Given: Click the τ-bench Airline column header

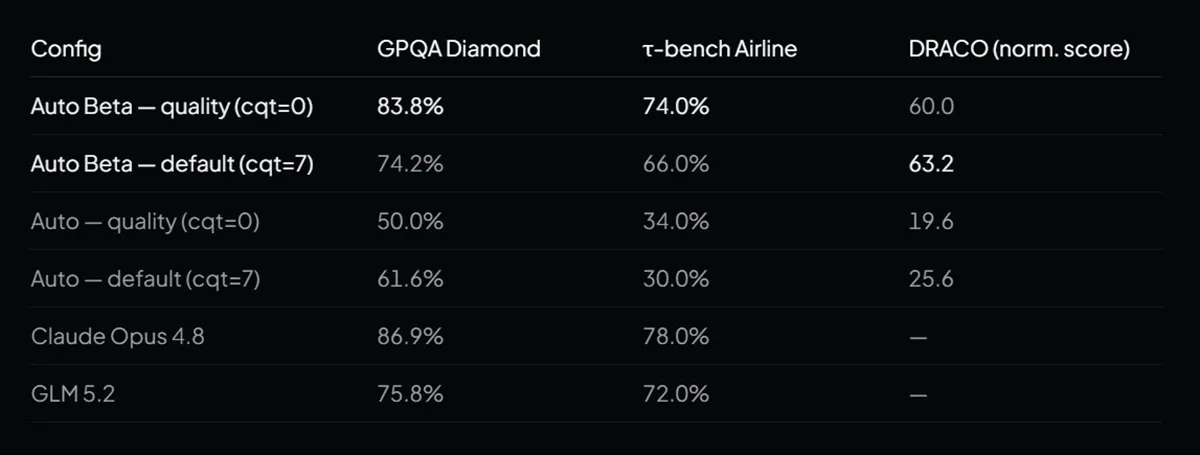Looking at the screenshot, I should [719, 48].
